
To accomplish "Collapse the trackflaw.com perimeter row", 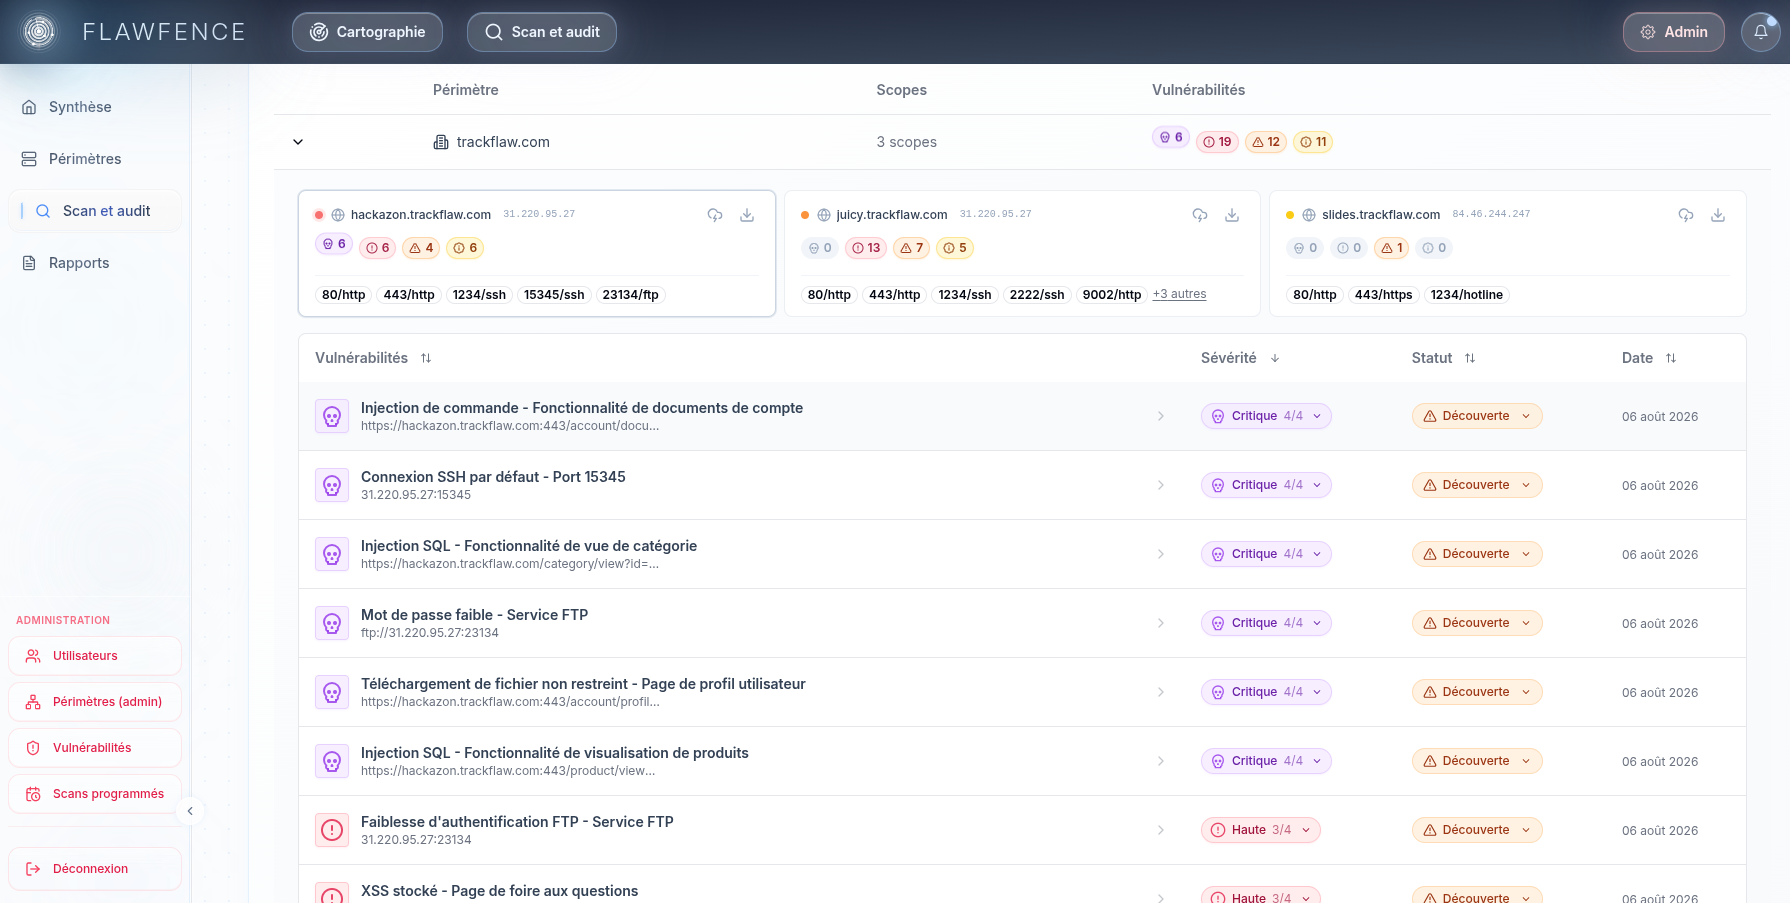I will (x=298, y=142).
